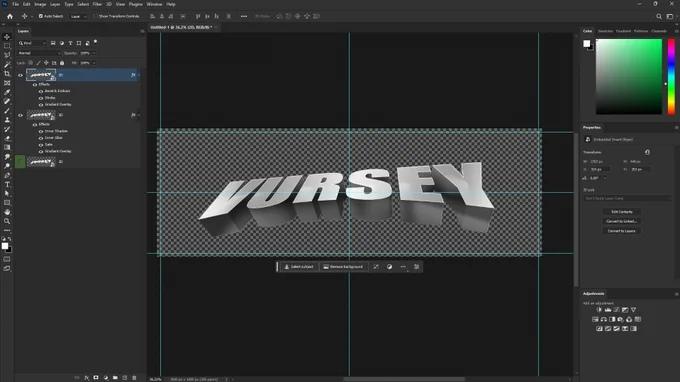Hide the top selected 3D layer
Viewport: 680px width, 382px height.
coord(20,75)
